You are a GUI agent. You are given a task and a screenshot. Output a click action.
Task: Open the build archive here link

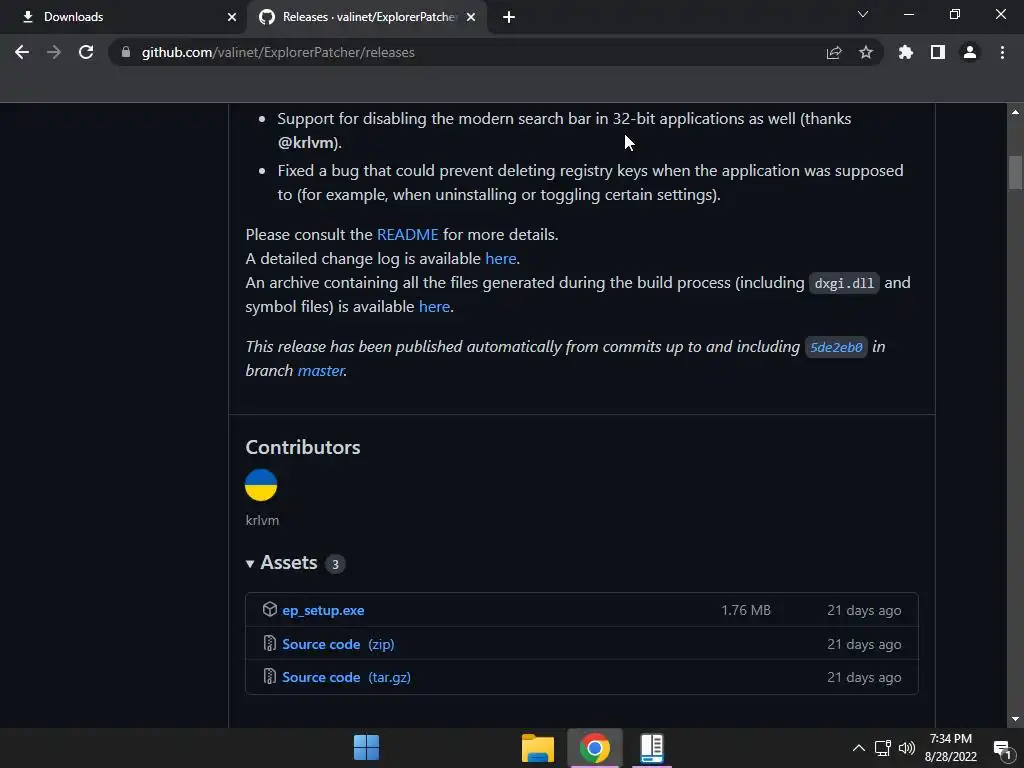click(x=434, y=306)
